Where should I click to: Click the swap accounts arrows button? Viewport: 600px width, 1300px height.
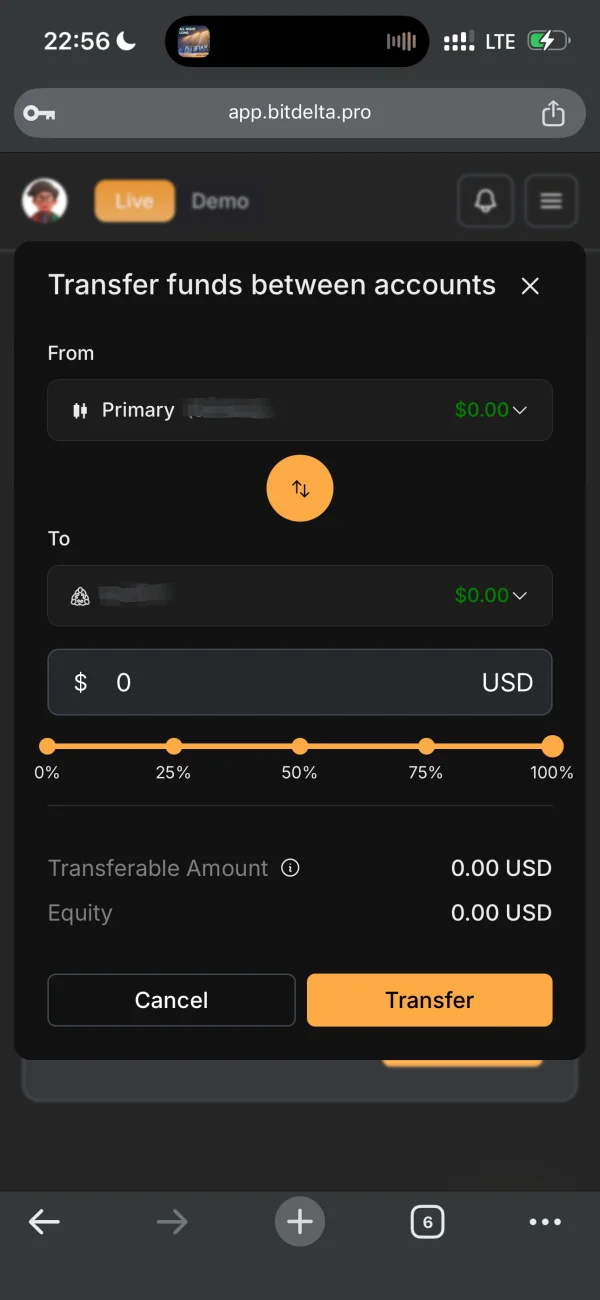pyautogui.click(x=300, y=489)
